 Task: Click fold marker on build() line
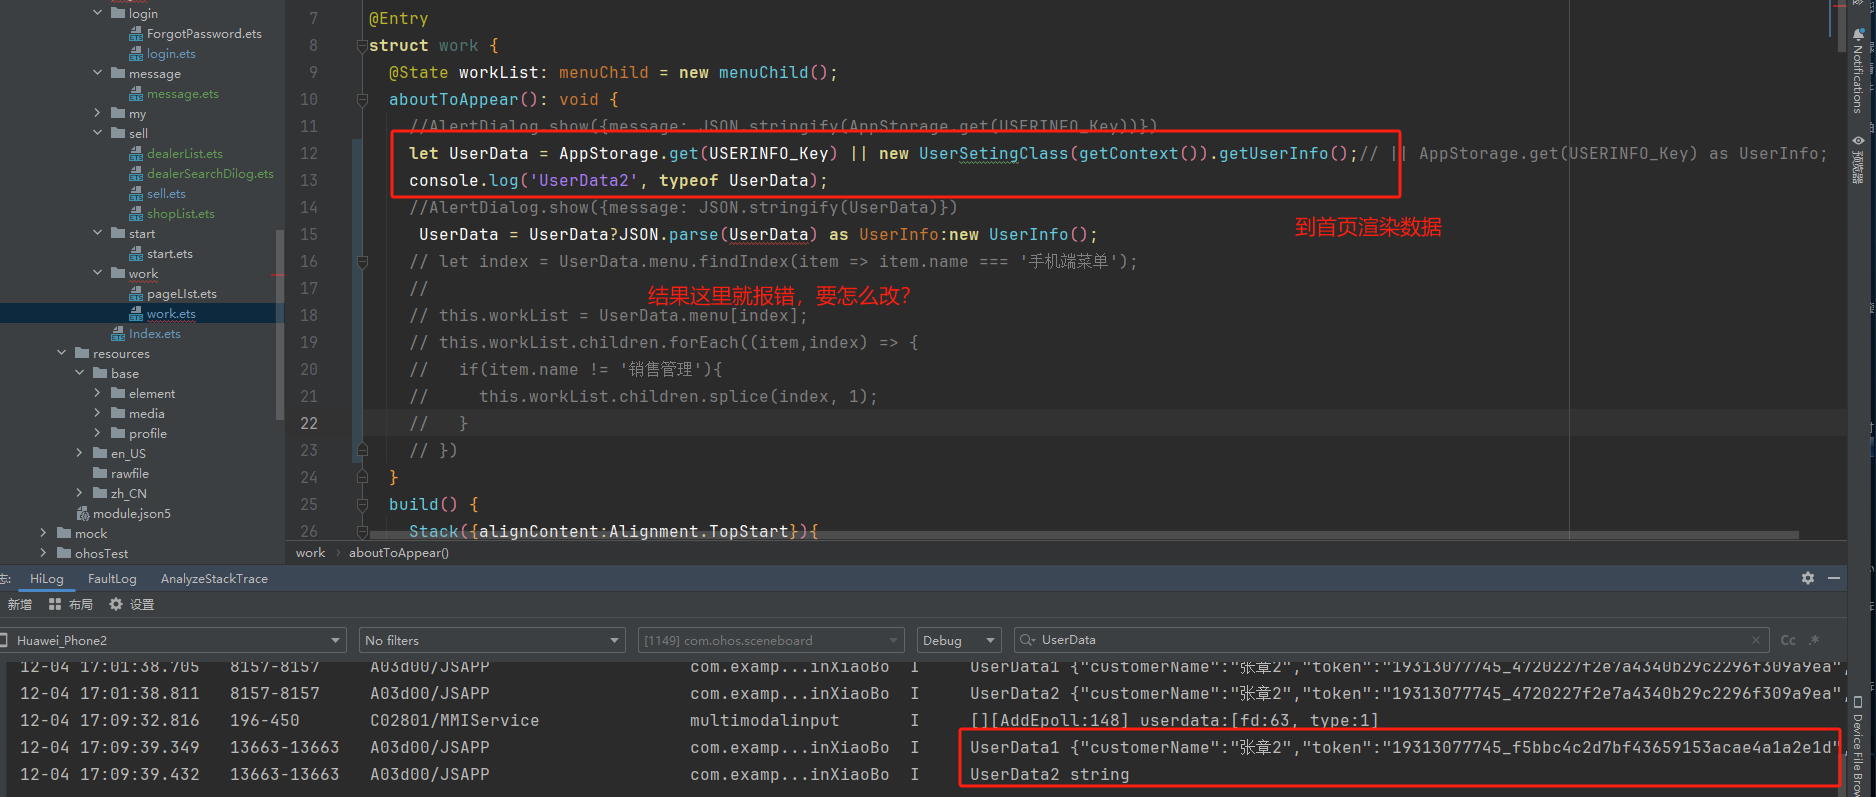pyautogui.click(x=362, y=505)
